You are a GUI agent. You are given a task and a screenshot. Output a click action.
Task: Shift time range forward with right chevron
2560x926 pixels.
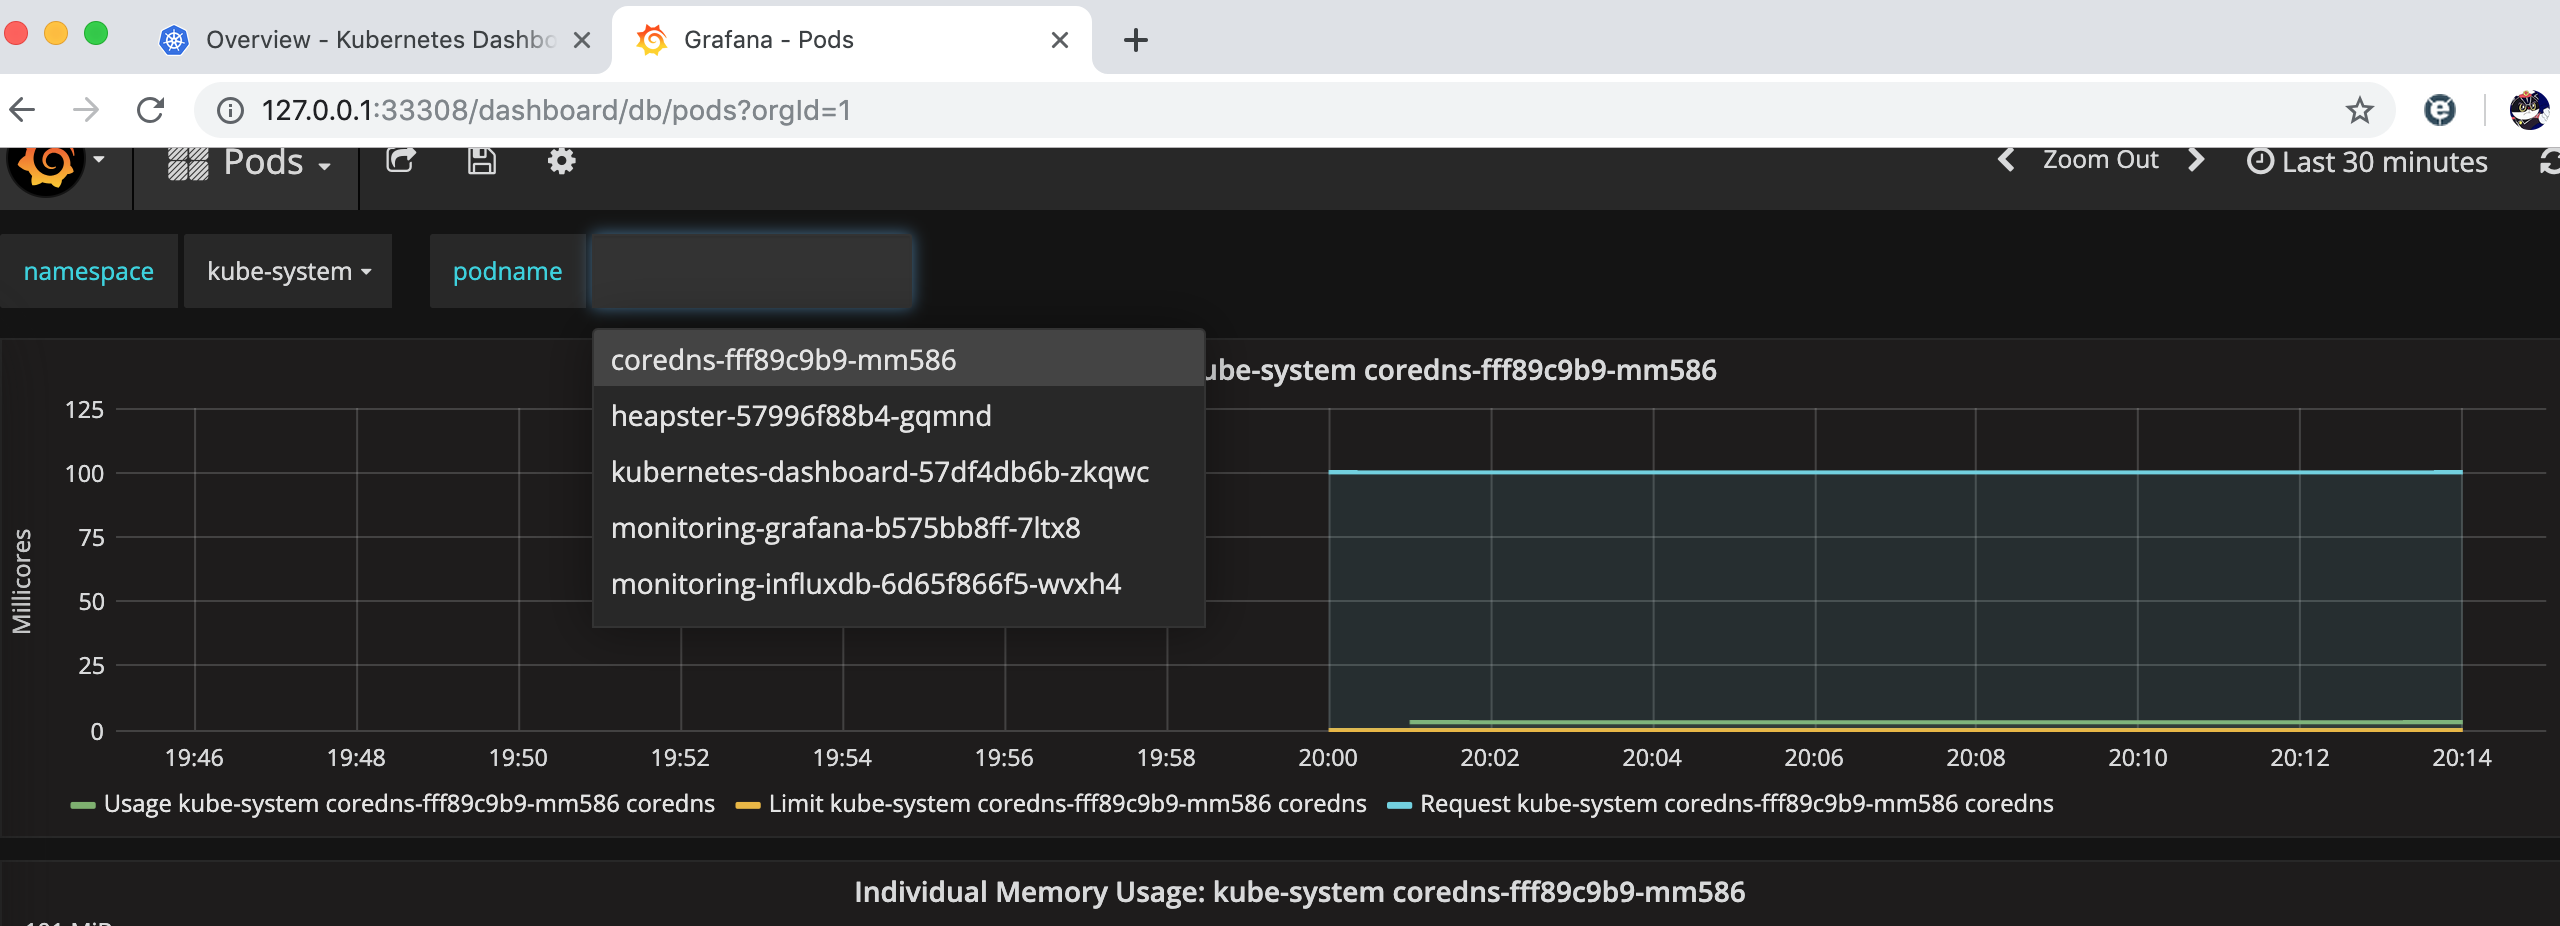tap(2196, 160)
